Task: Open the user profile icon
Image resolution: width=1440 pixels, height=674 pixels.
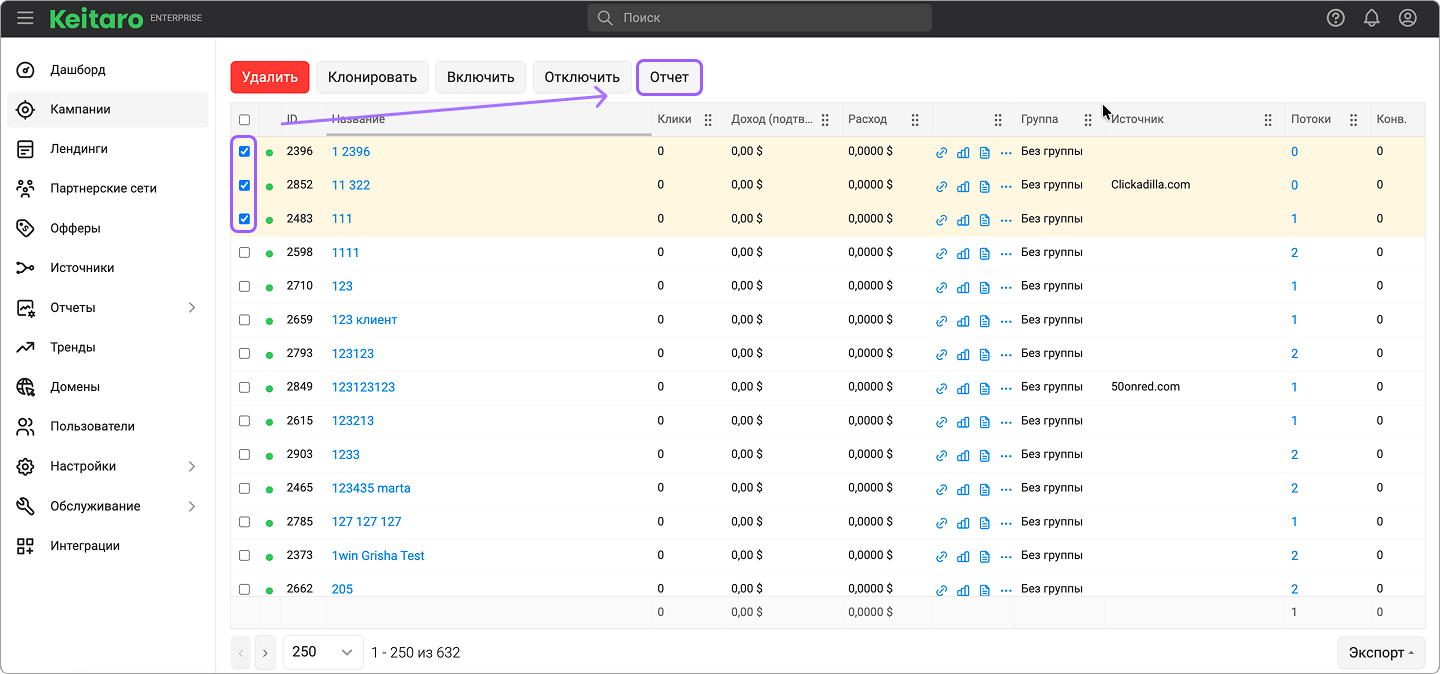Action: 1407,18
